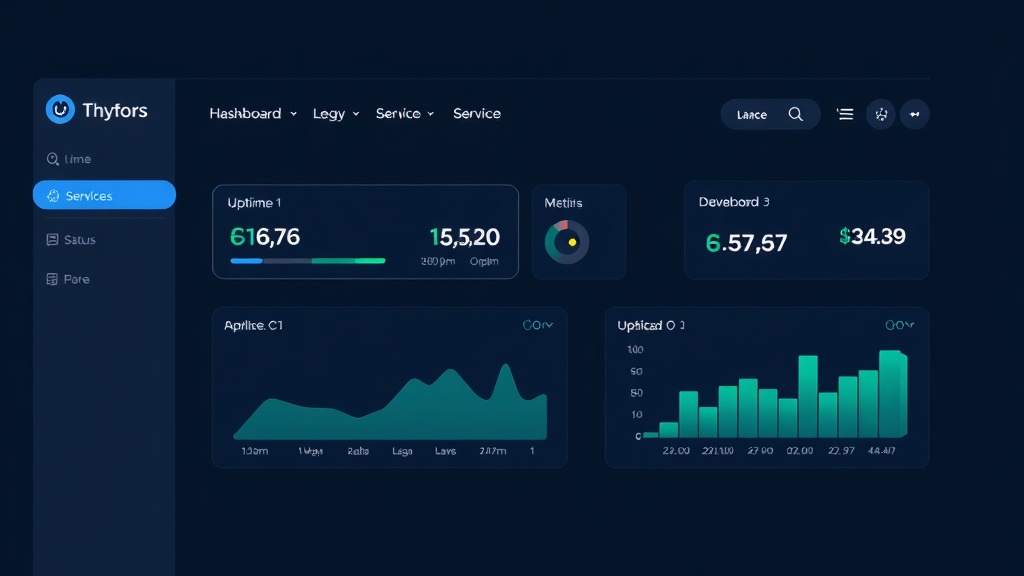
Task: Open the Status panel icon in sidebar
Action: coord(52,239)
